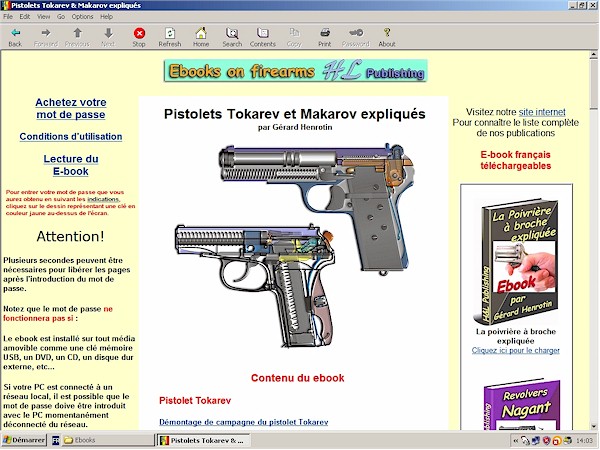Click the Forward arrow toolbar icon
Image resolution: width=600 pixels, height=450 pixels.
click(46, 37)
